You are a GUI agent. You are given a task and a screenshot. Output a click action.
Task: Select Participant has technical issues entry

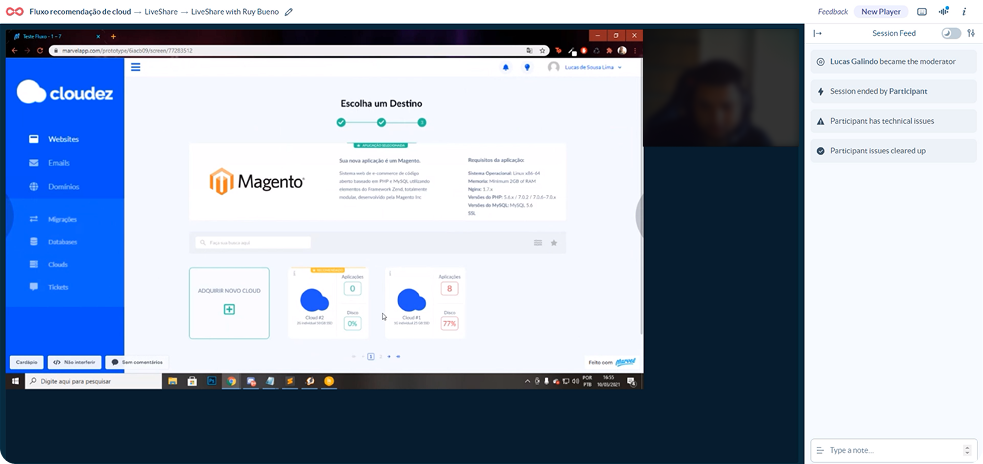893,120
